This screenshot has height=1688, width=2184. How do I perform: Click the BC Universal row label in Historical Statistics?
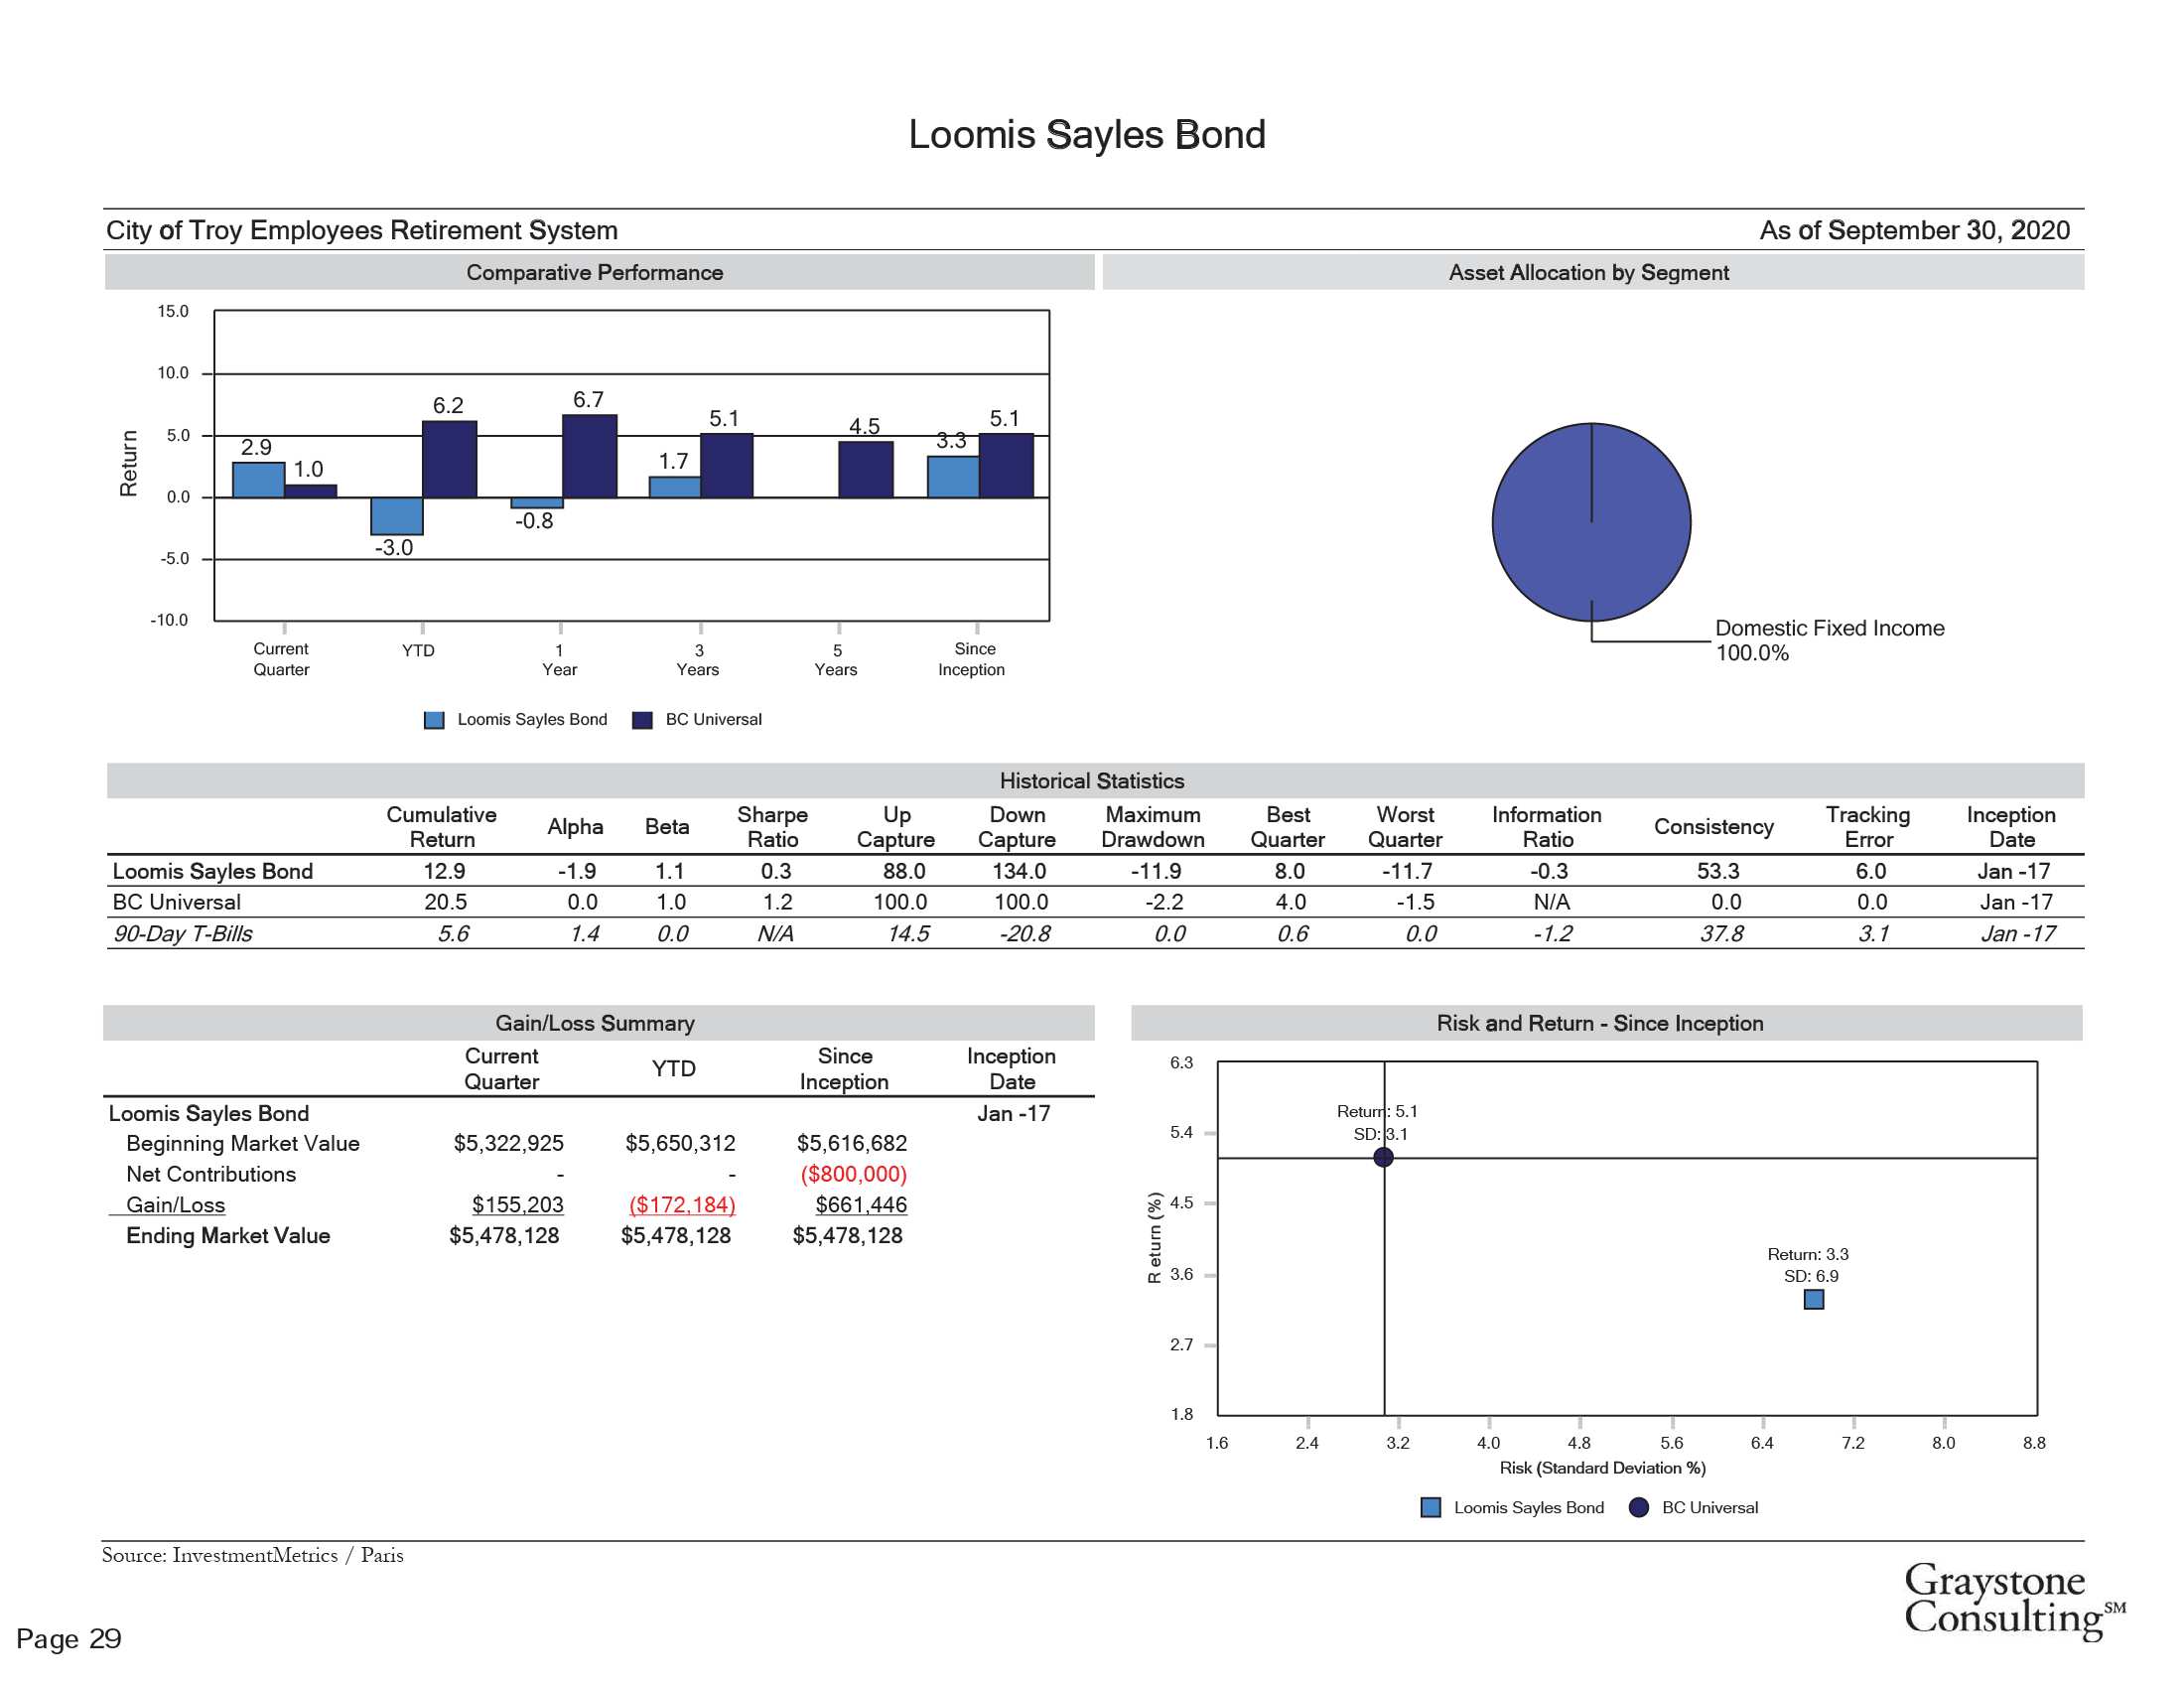pos(177,902)
